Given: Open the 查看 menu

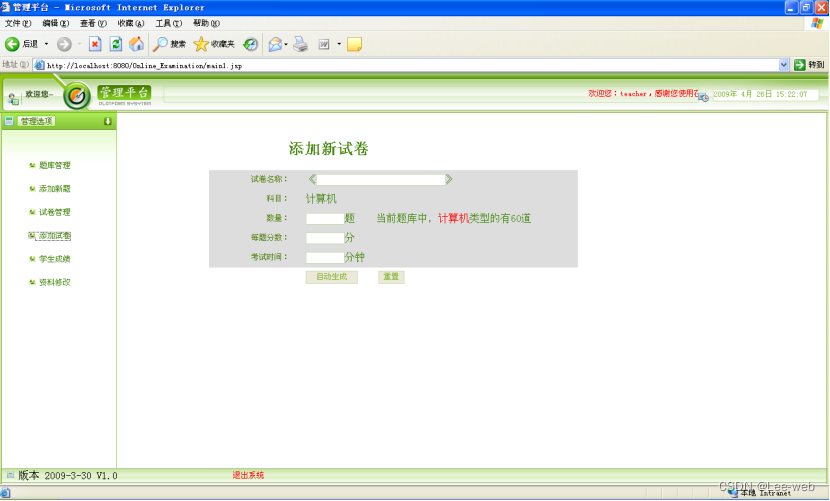Looking at the screenshot, I should [x=93, y=23].
